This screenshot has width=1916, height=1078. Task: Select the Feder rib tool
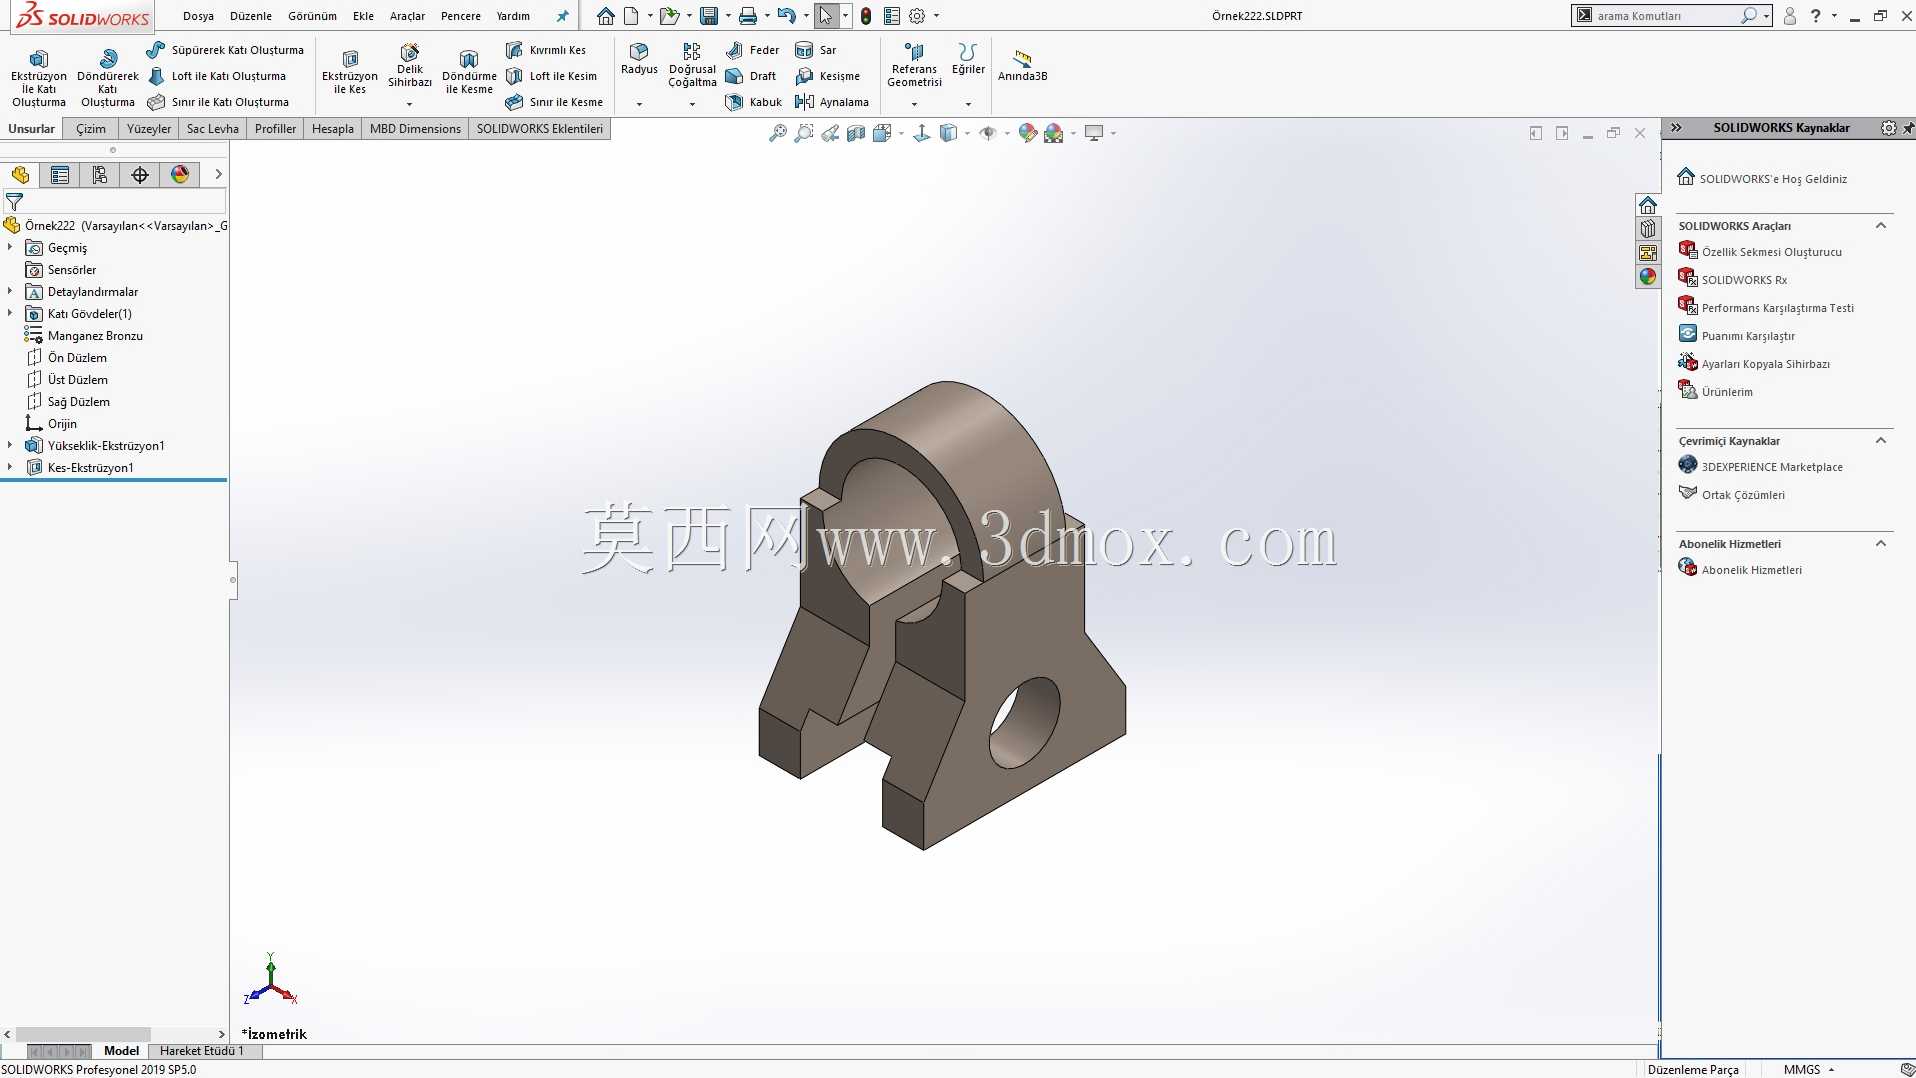point(752,50)
